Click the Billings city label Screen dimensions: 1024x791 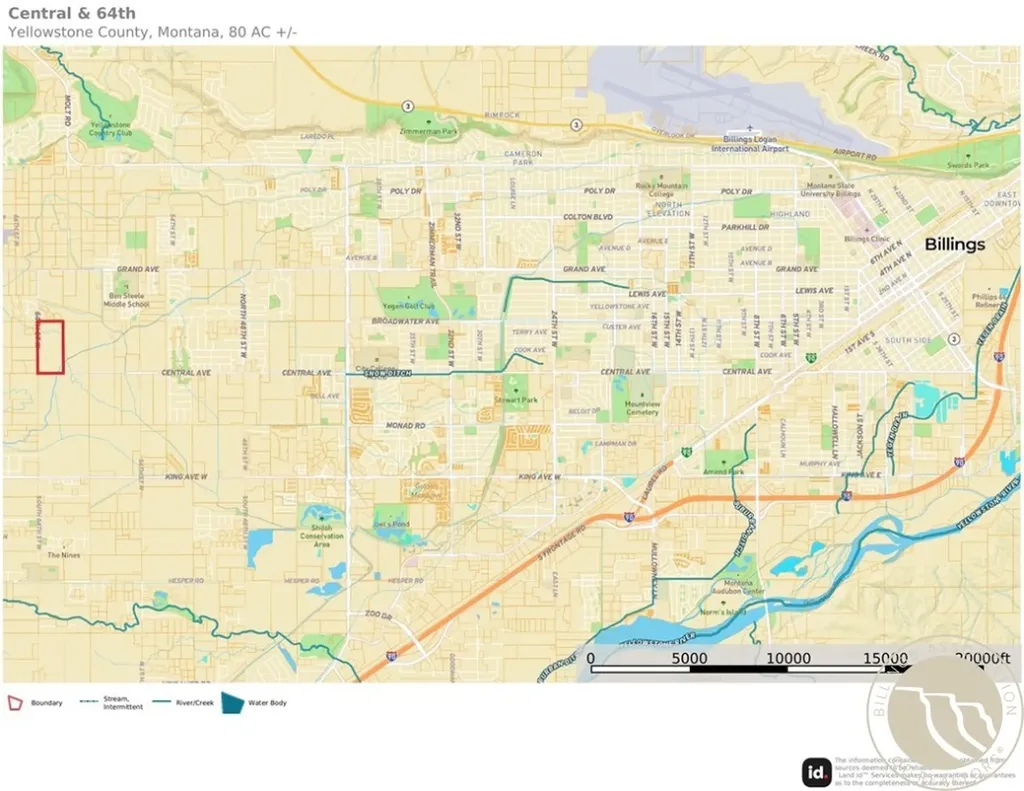point(955,244)
